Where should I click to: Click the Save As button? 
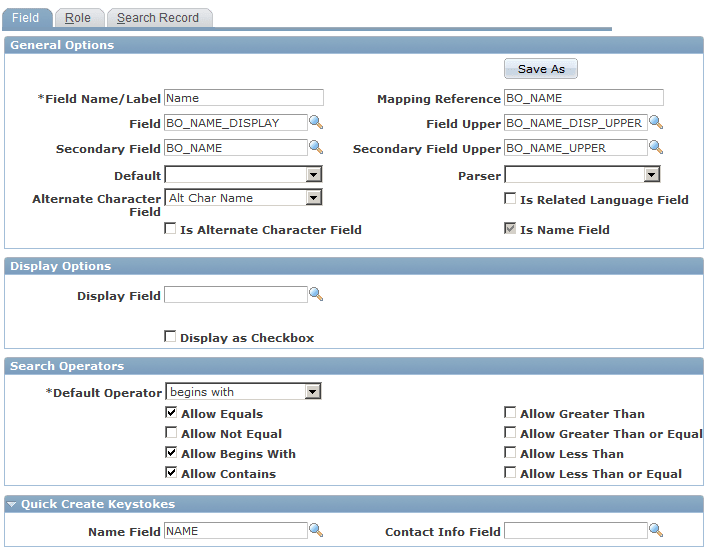(x=541, y=69)
